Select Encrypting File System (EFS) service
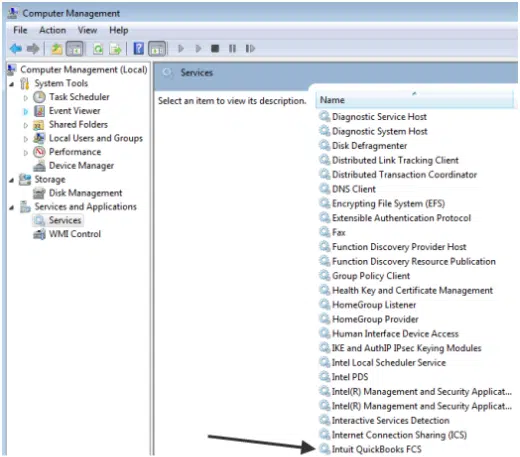Viewport: 520px width, 457px height. click(388, 203)
